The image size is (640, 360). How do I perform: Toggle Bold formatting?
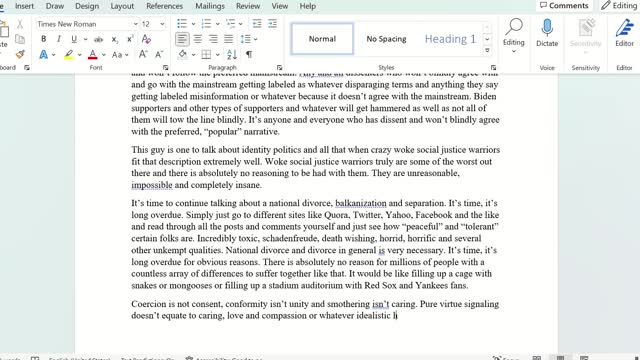click(43, 39)
